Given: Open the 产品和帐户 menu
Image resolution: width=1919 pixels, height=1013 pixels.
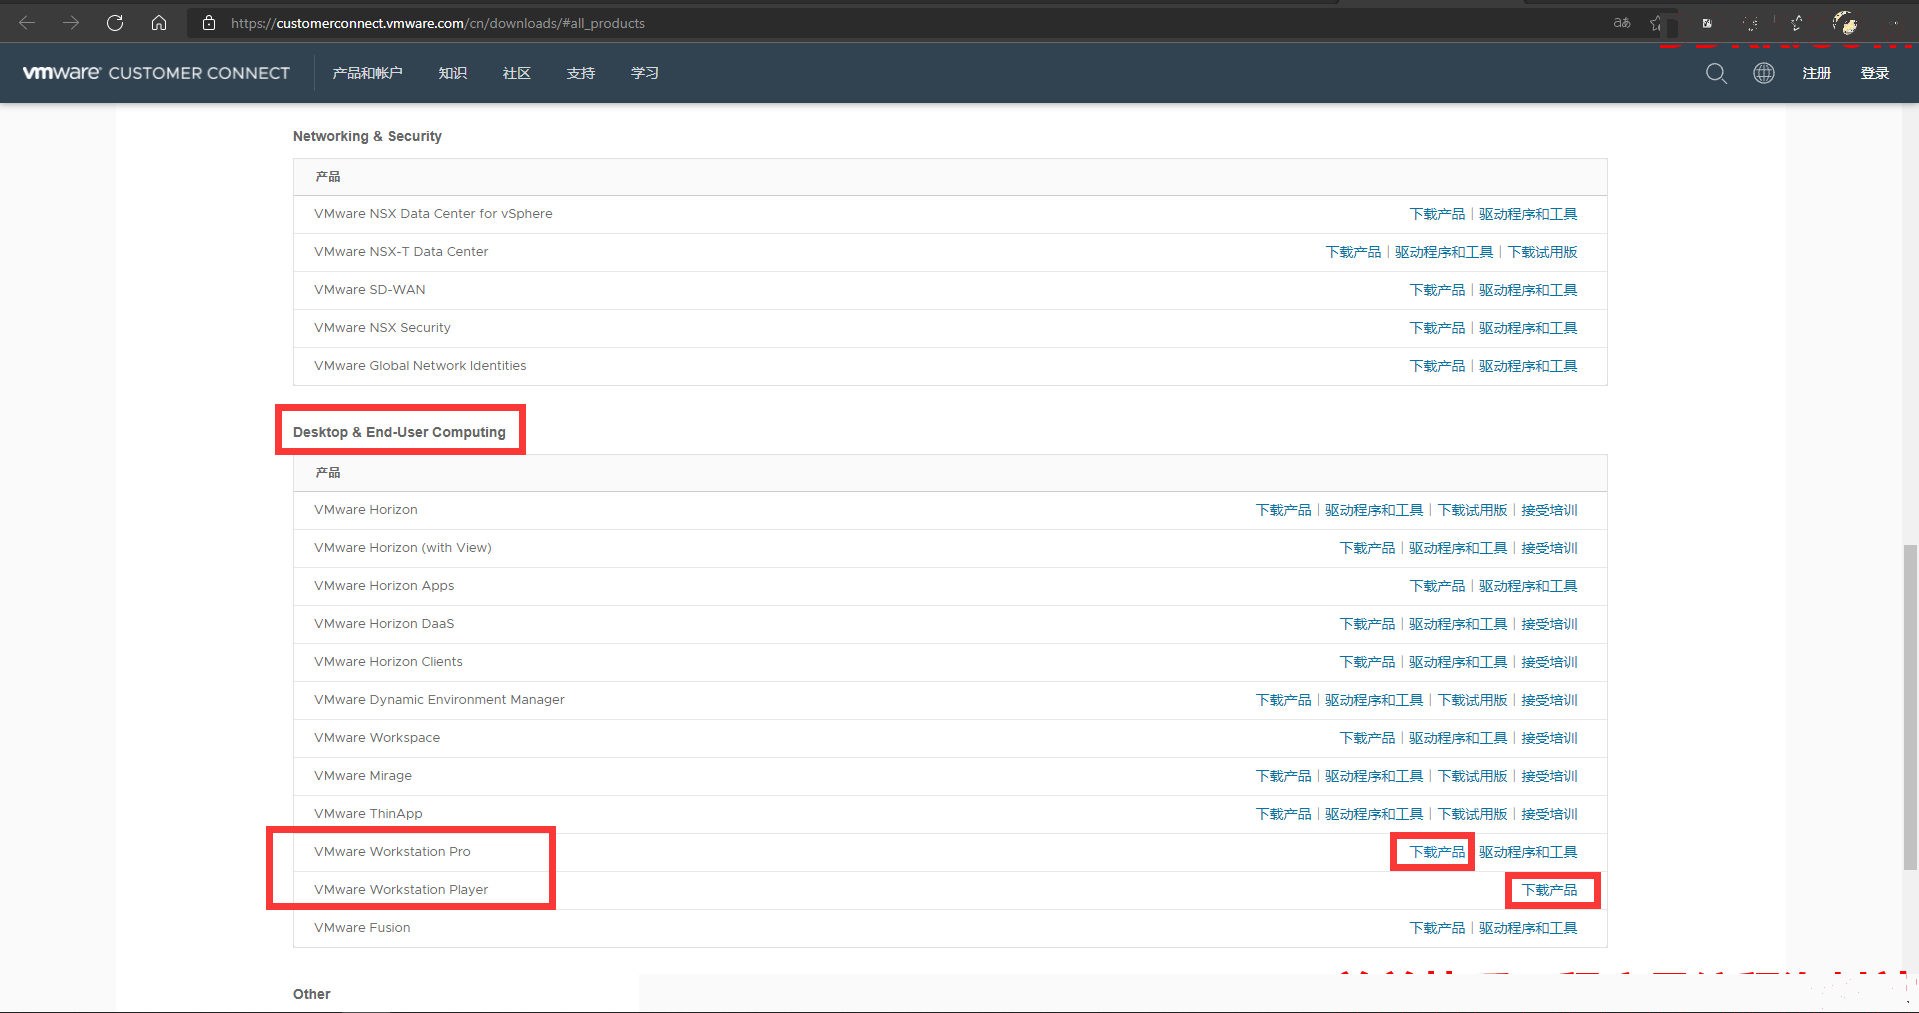Looking at the screenshot, I should (x=367, y=73).
